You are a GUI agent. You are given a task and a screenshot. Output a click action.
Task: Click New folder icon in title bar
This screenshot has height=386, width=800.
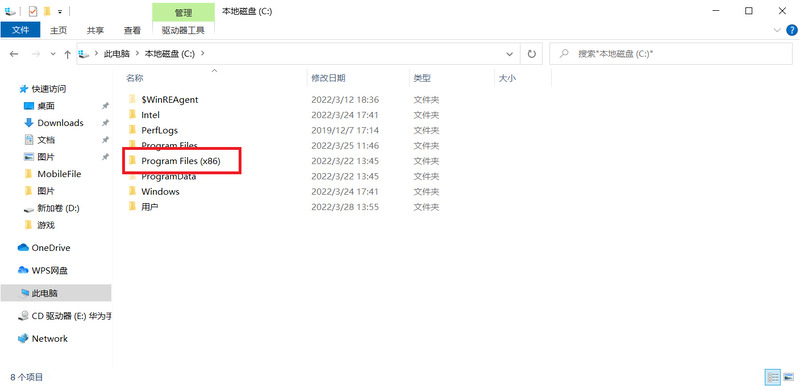coord(47,11)
